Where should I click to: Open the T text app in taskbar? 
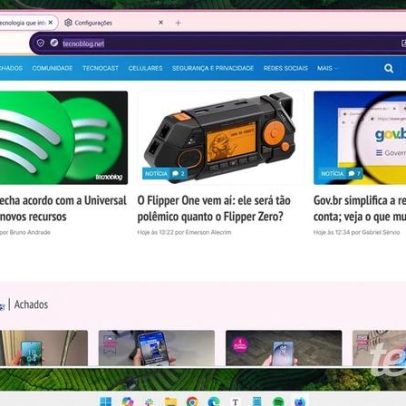(x=235, y=402)
